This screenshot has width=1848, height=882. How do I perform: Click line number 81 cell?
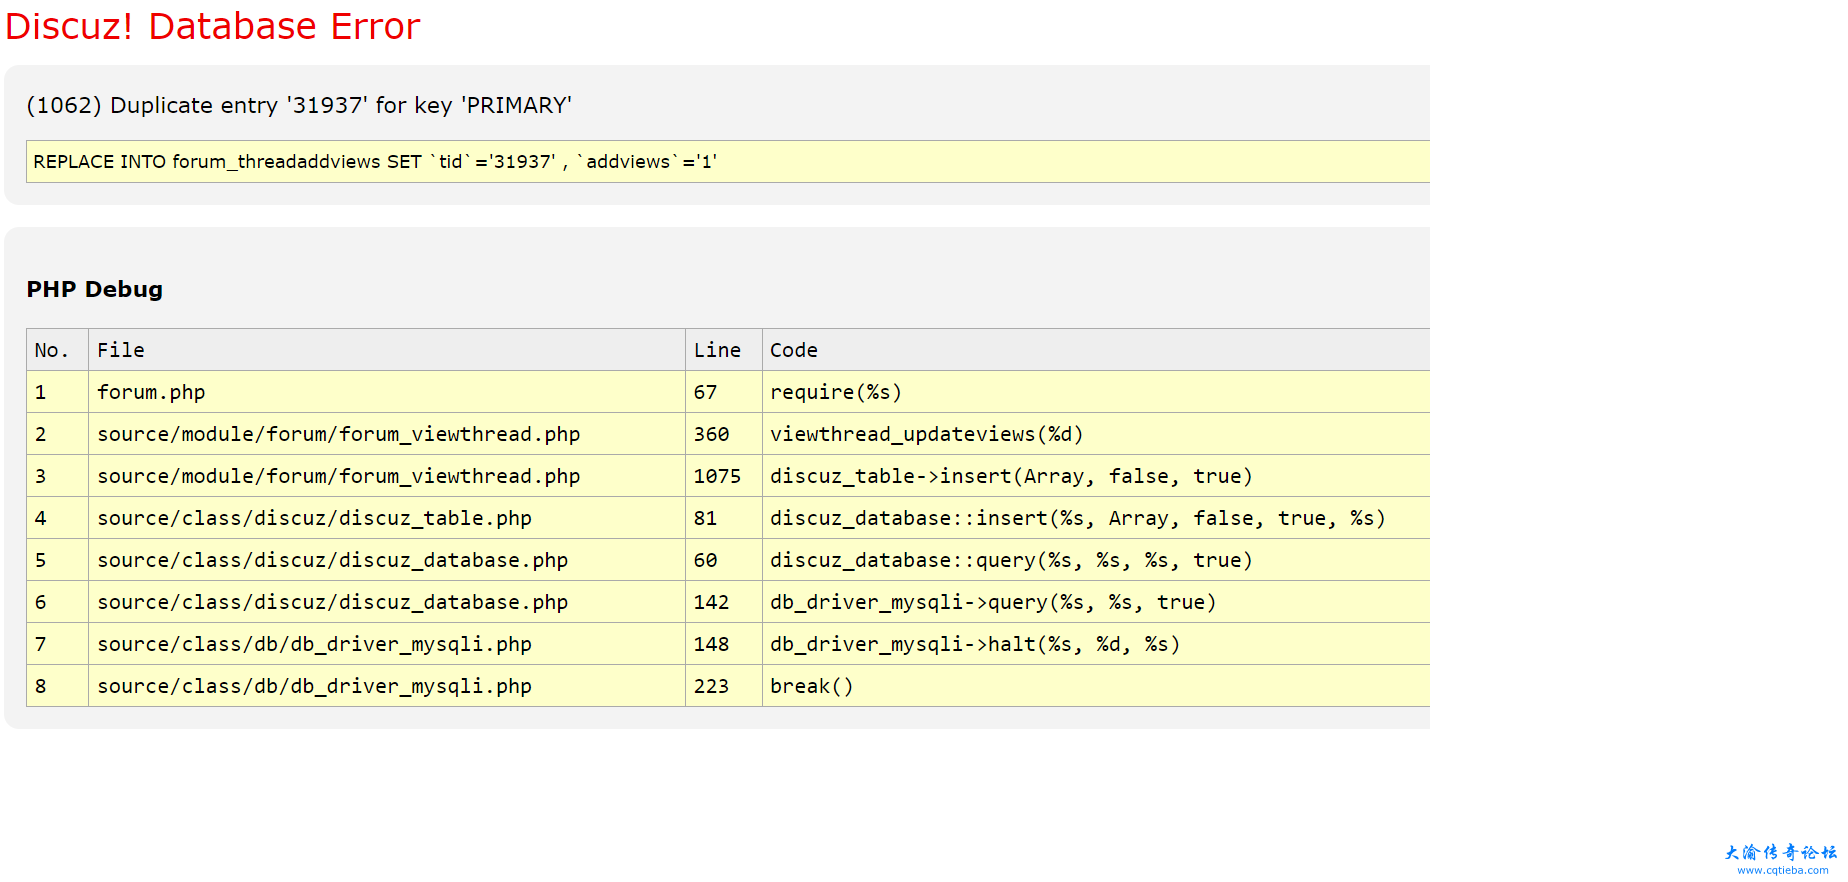pyautogui.click(x=724, y=518)
